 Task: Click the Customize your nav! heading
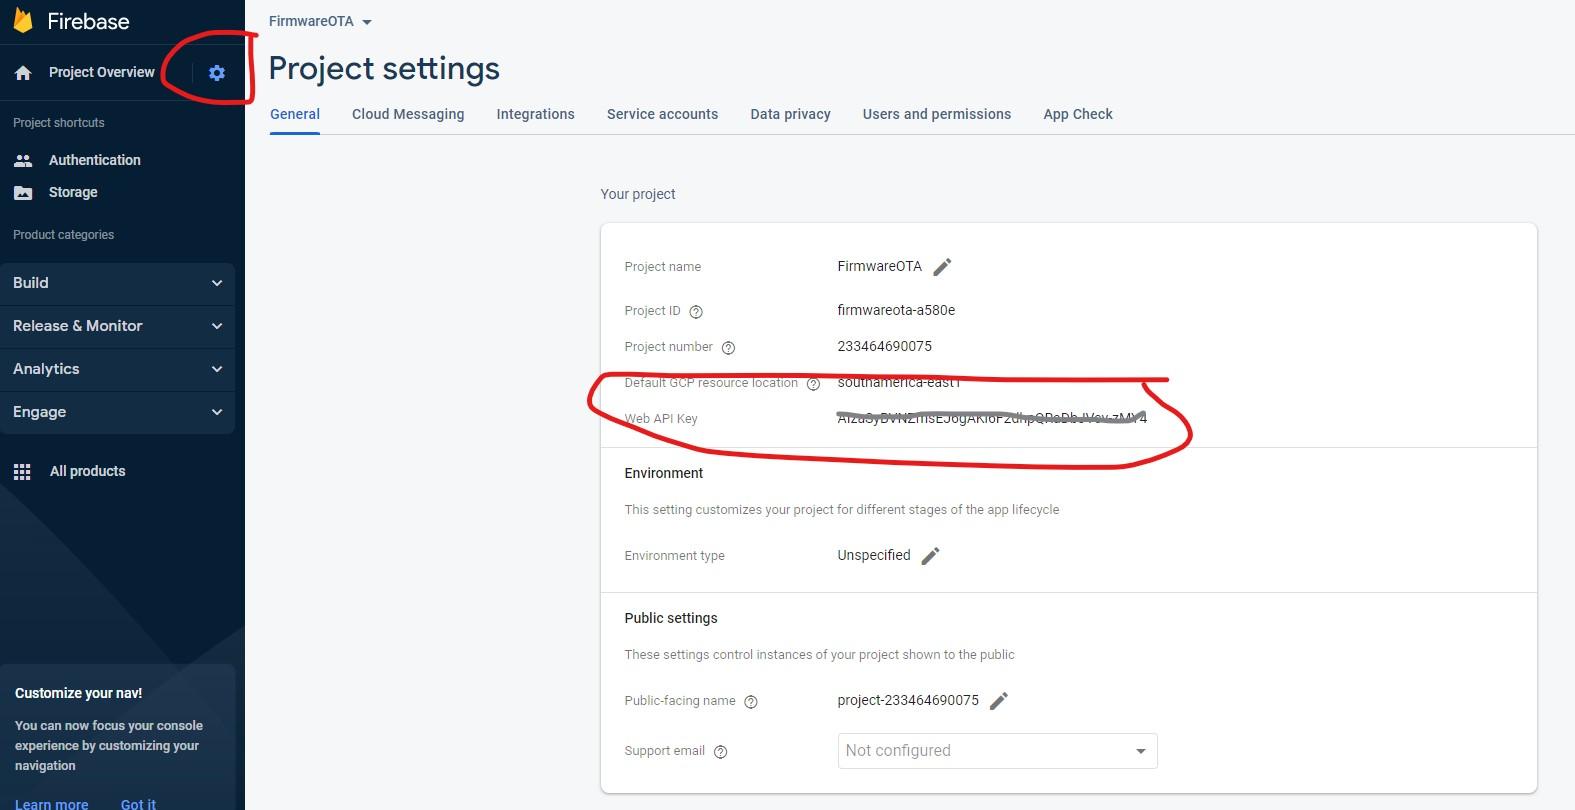[78, 693]
